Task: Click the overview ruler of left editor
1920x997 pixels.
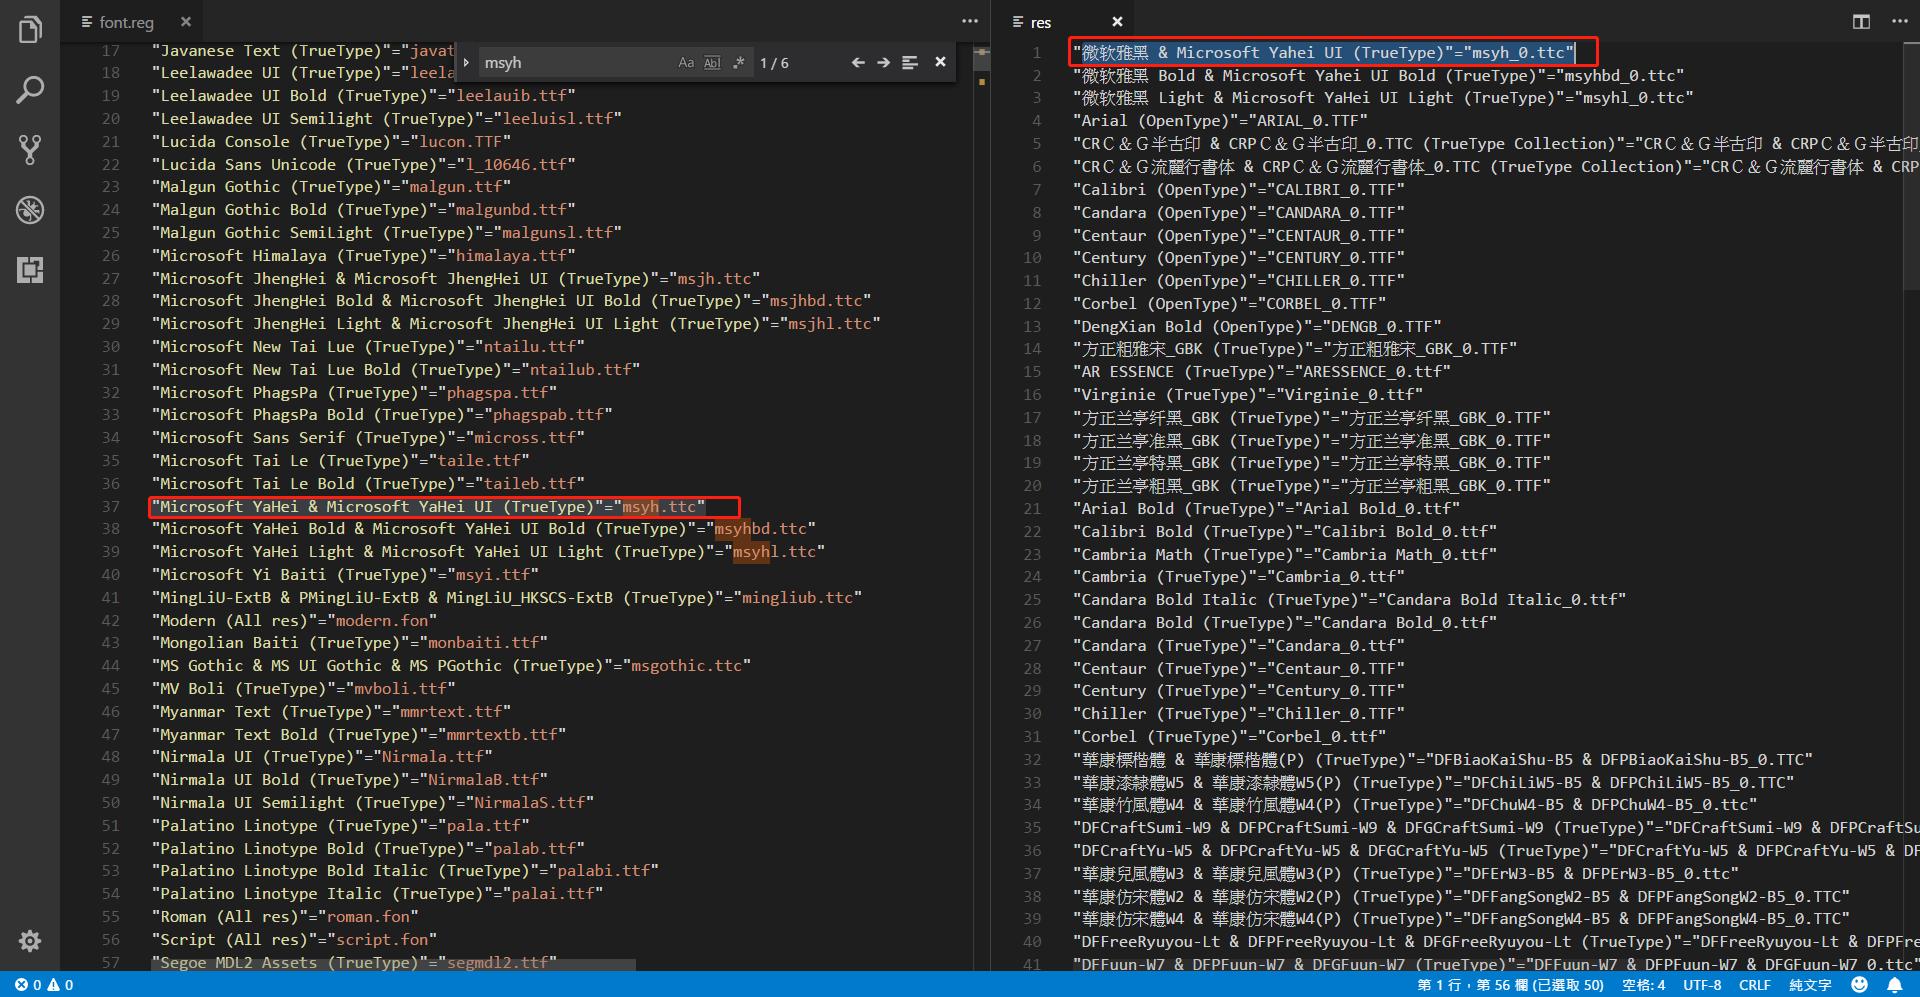Action: [x=982, y=506]
